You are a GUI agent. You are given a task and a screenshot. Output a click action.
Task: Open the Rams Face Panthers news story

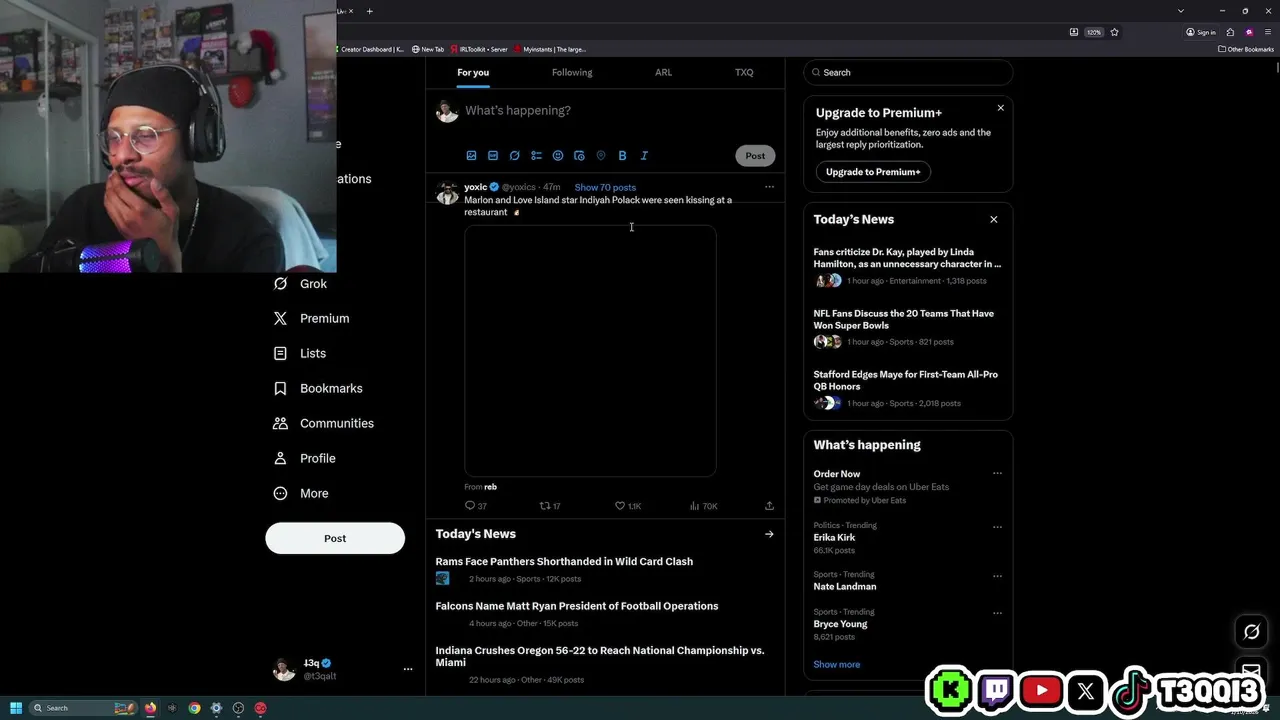[564, 562]
